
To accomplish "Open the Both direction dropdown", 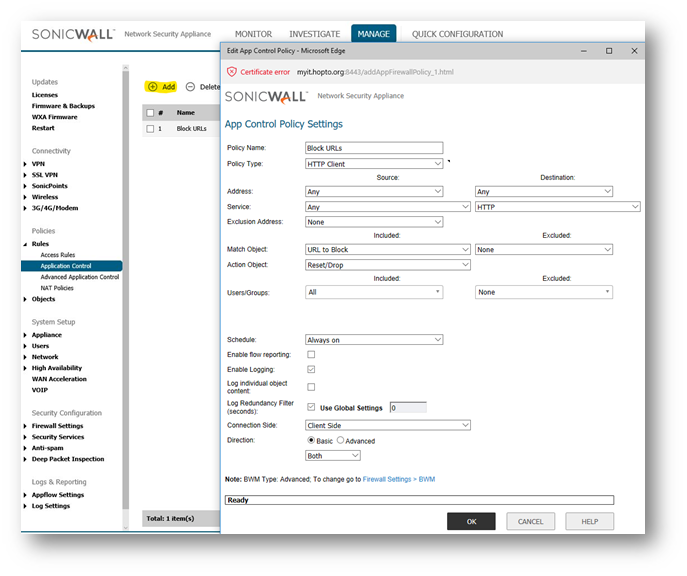I will (333, 456).
